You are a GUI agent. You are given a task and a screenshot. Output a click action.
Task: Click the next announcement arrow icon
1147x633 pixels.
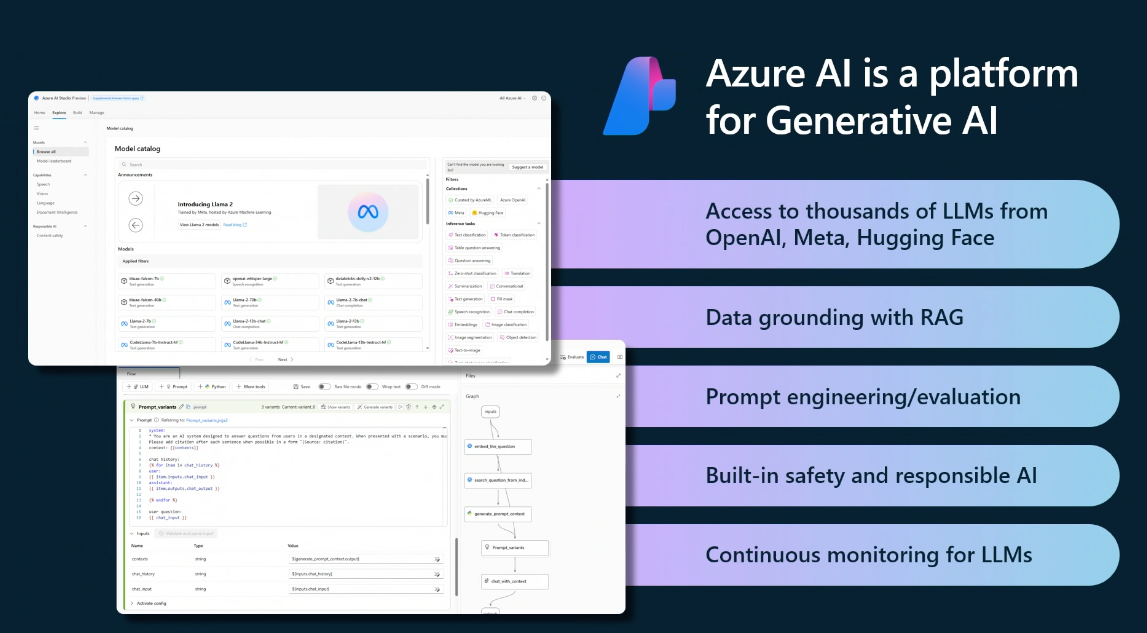(136, 199)
